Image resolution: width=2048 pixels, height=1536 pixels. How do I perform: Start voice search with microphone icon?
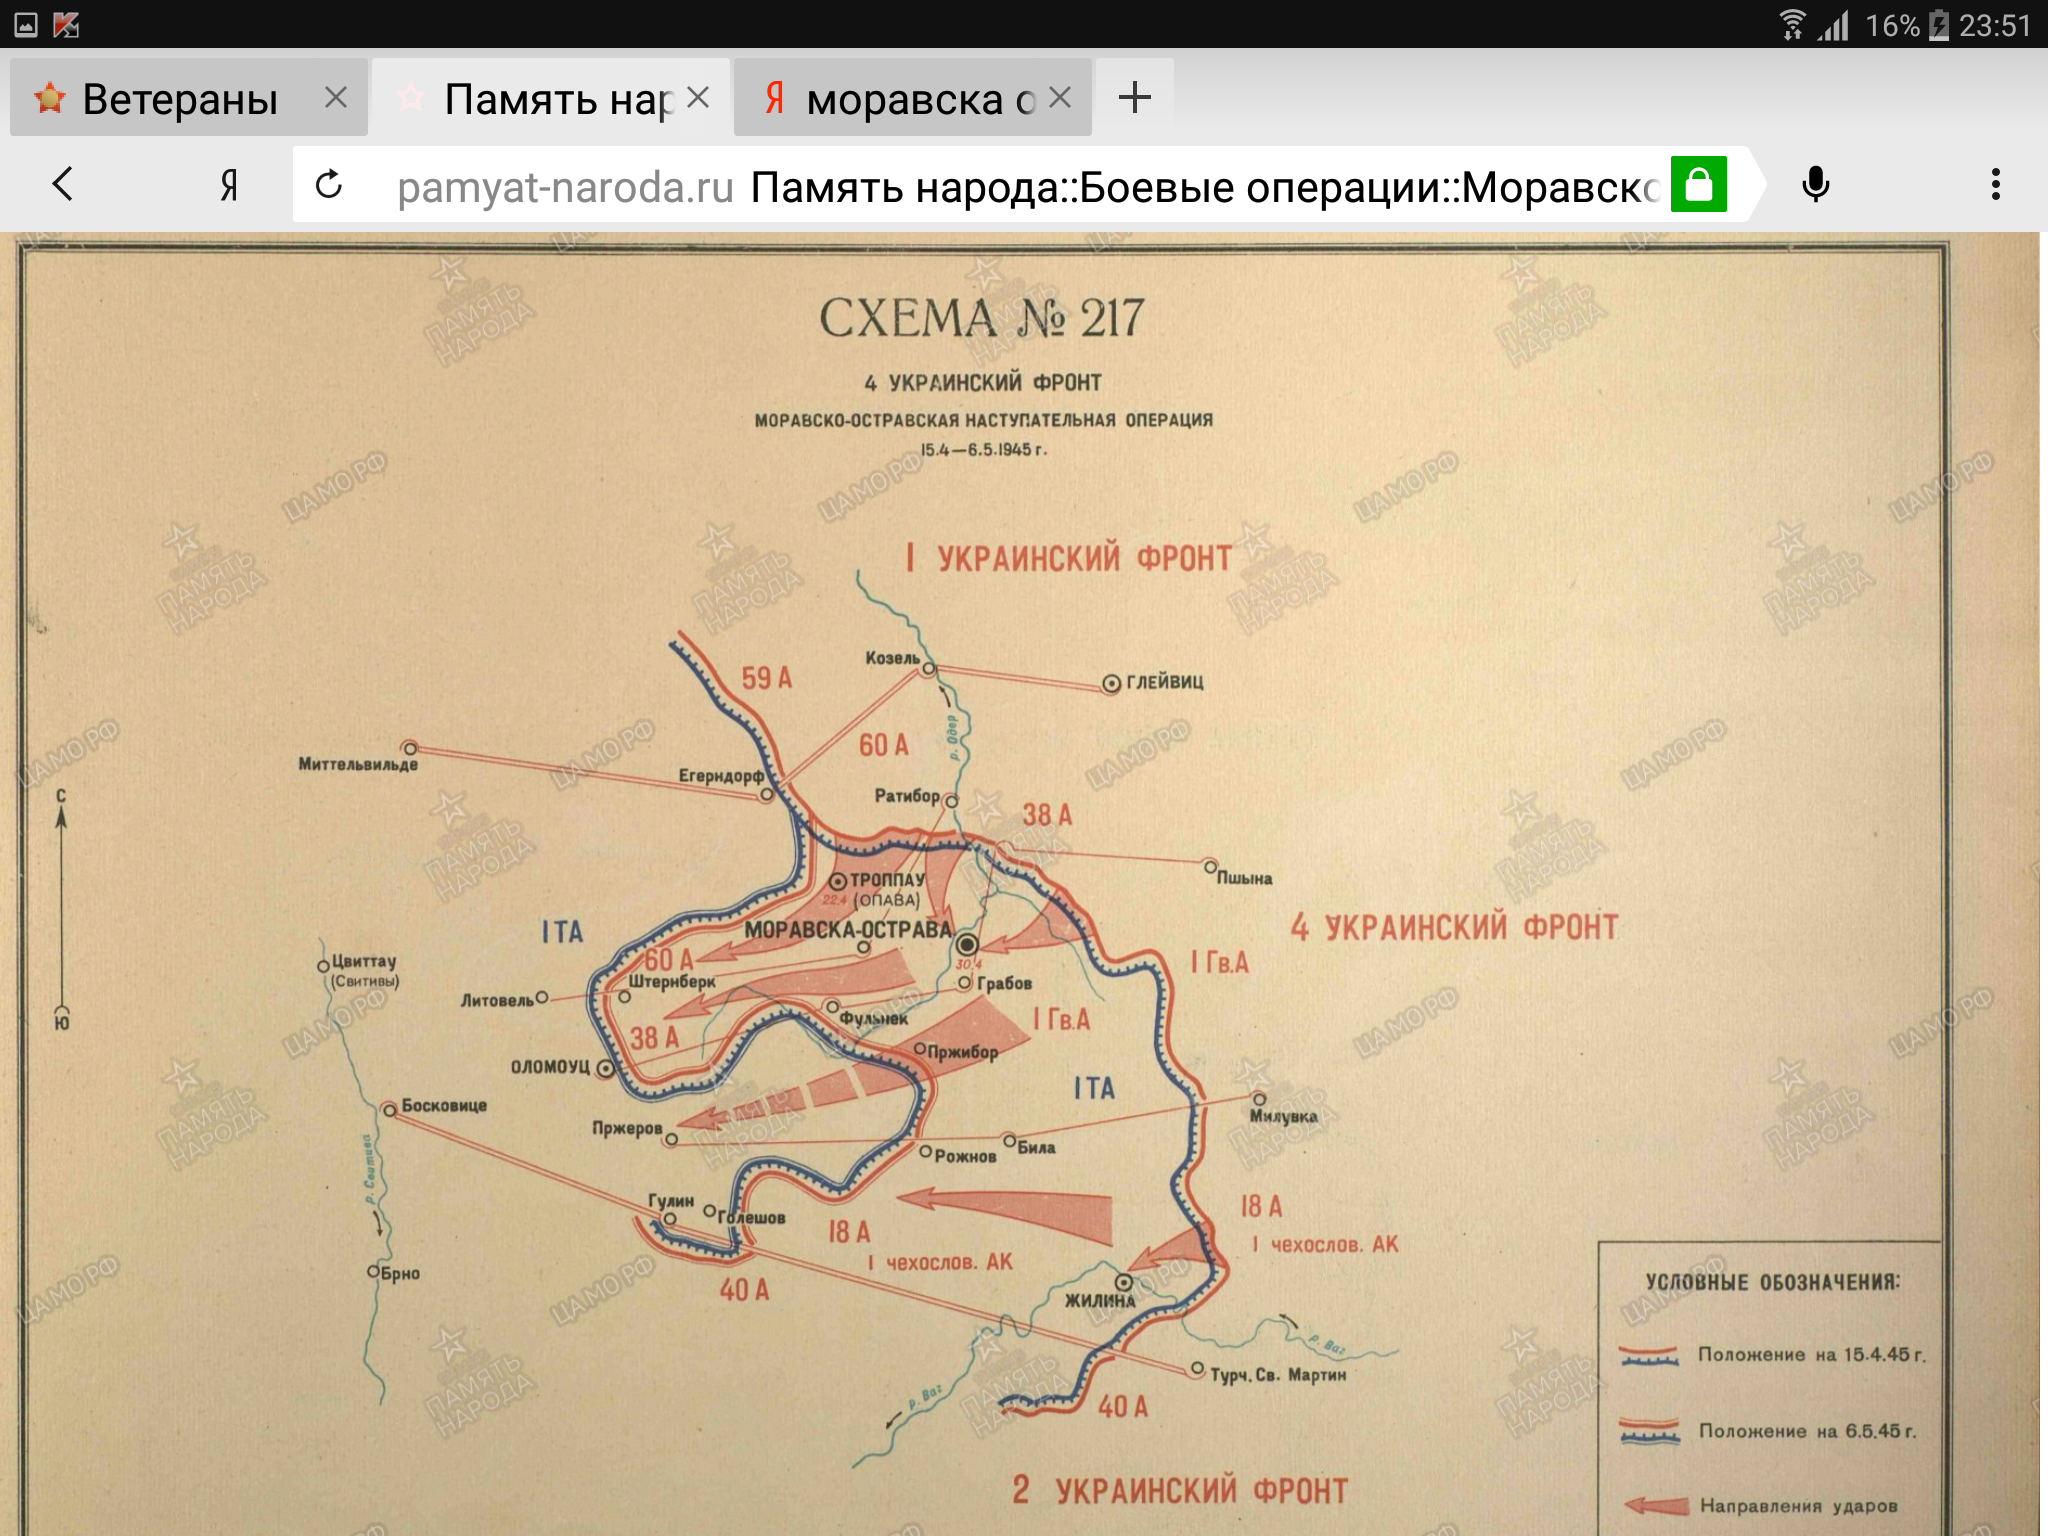pyautogui.click(x=1815, y=185)
